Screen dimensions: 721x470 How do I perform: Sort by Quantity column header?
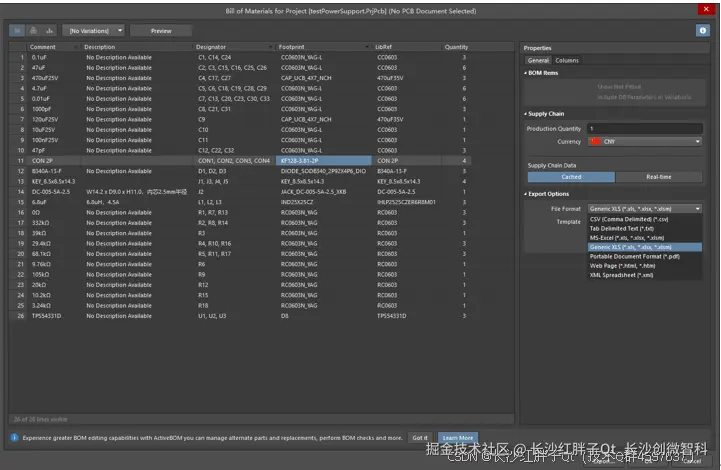(456, 47)
